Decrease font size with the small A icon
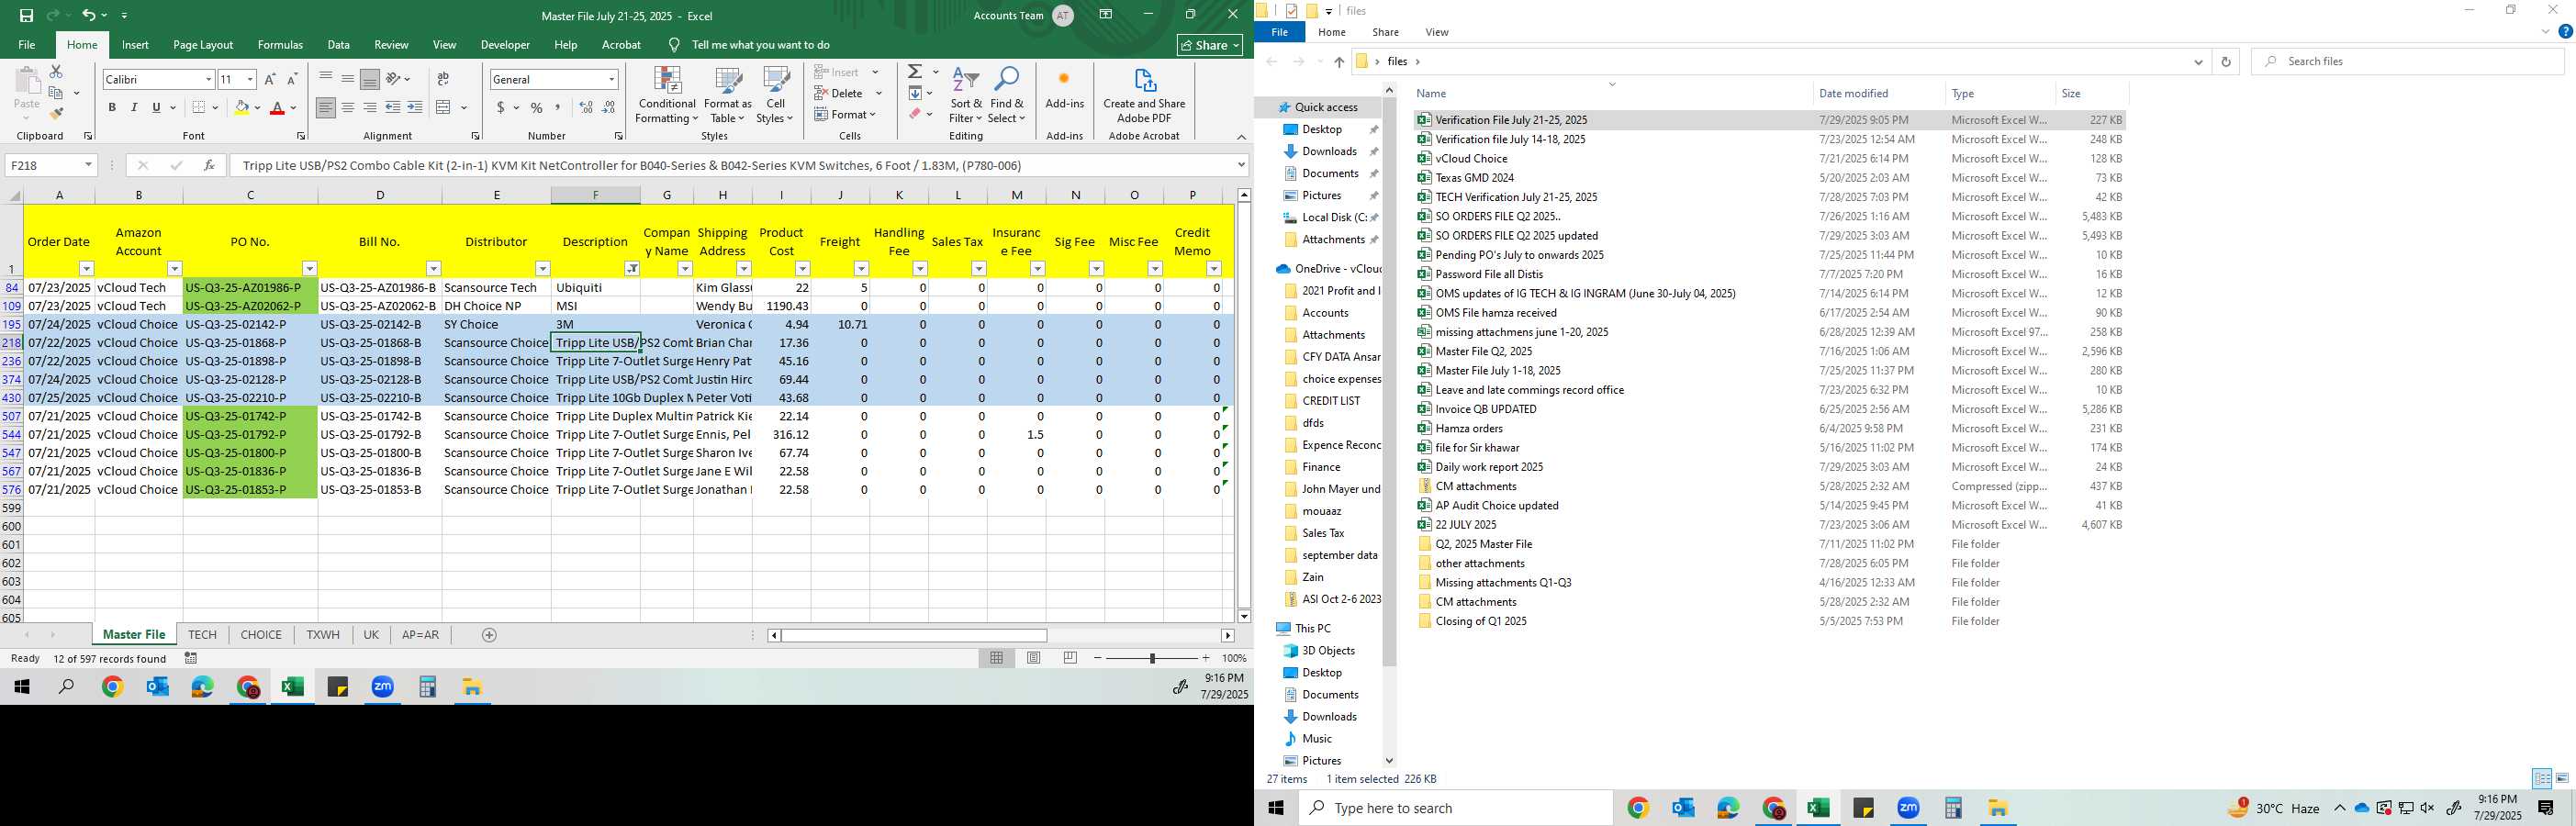Screen dimensions: 2576x826 [292, 79]
